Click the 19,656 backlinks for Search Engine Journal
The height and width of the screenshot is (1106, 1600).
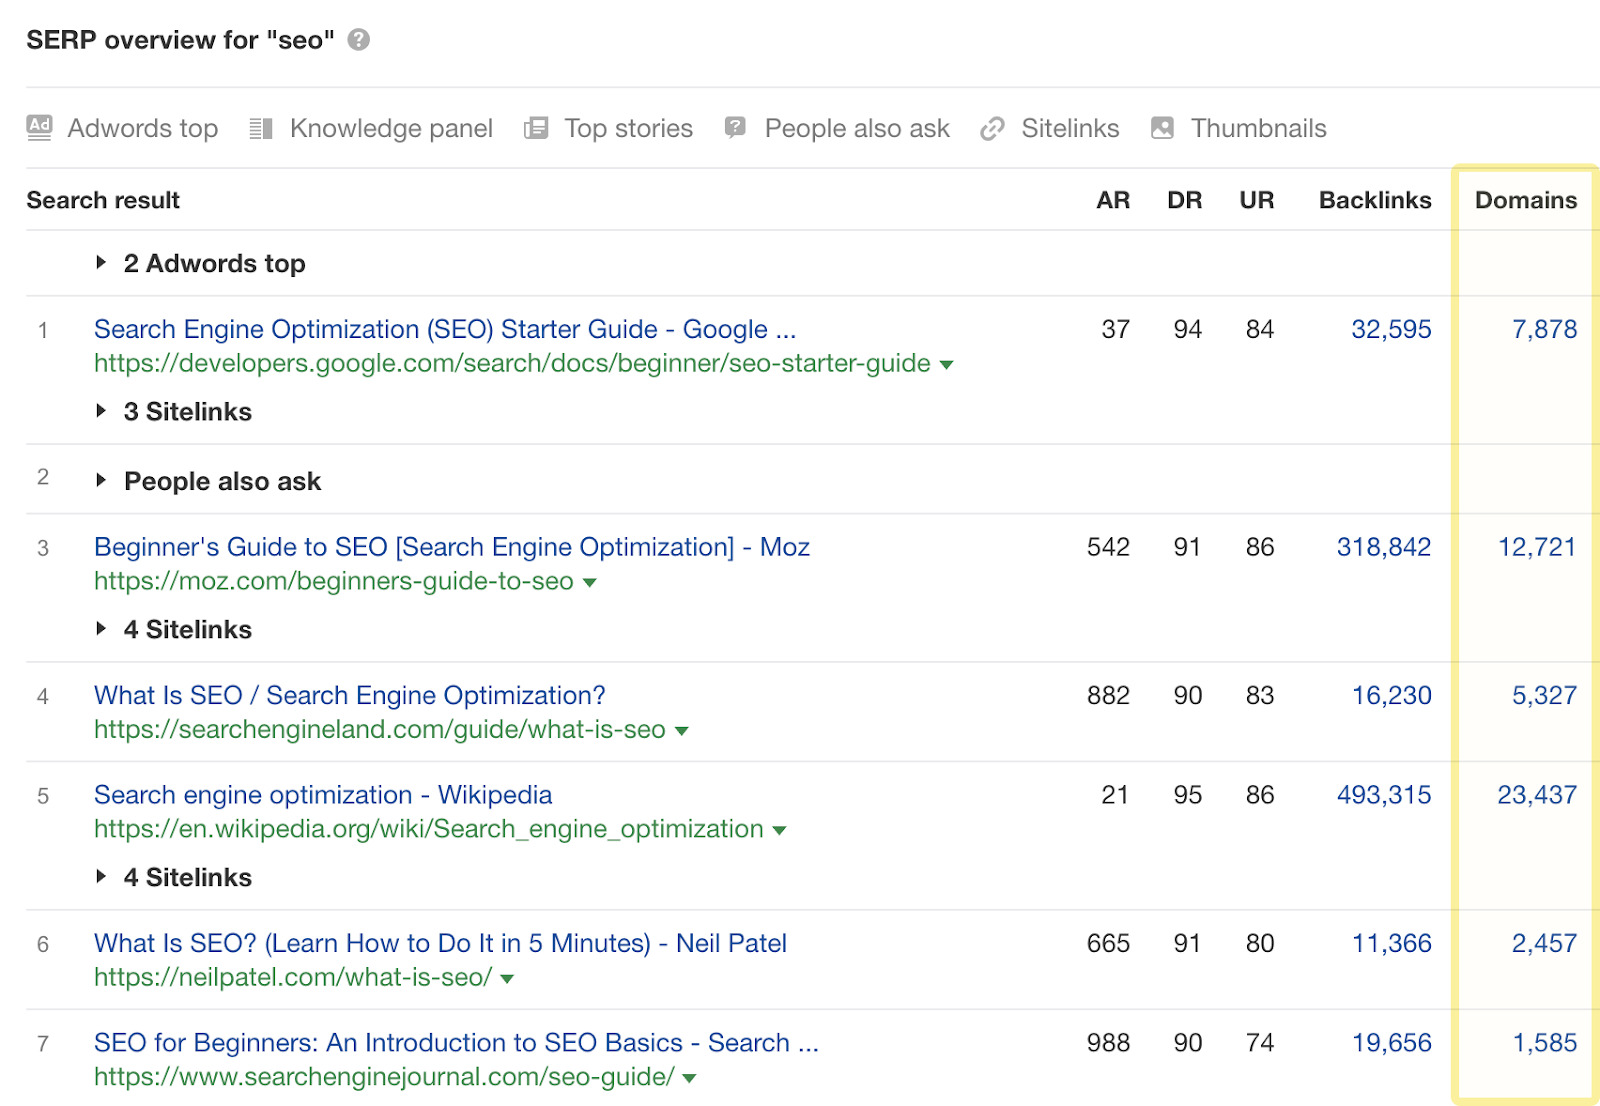1391,1042
